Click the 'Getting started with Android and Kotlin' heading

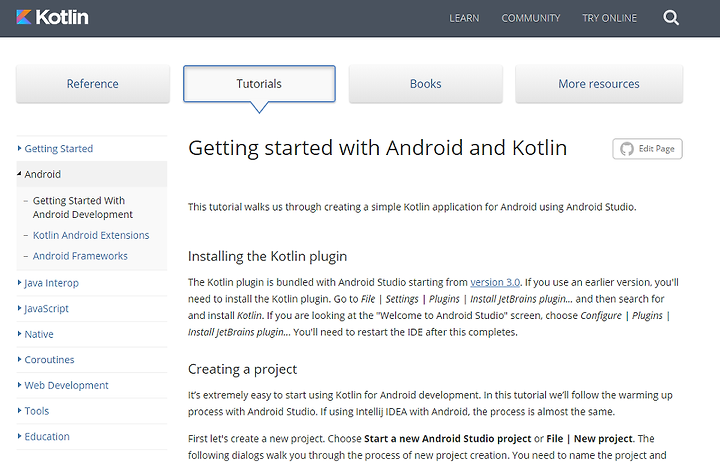tap(377, 148)
